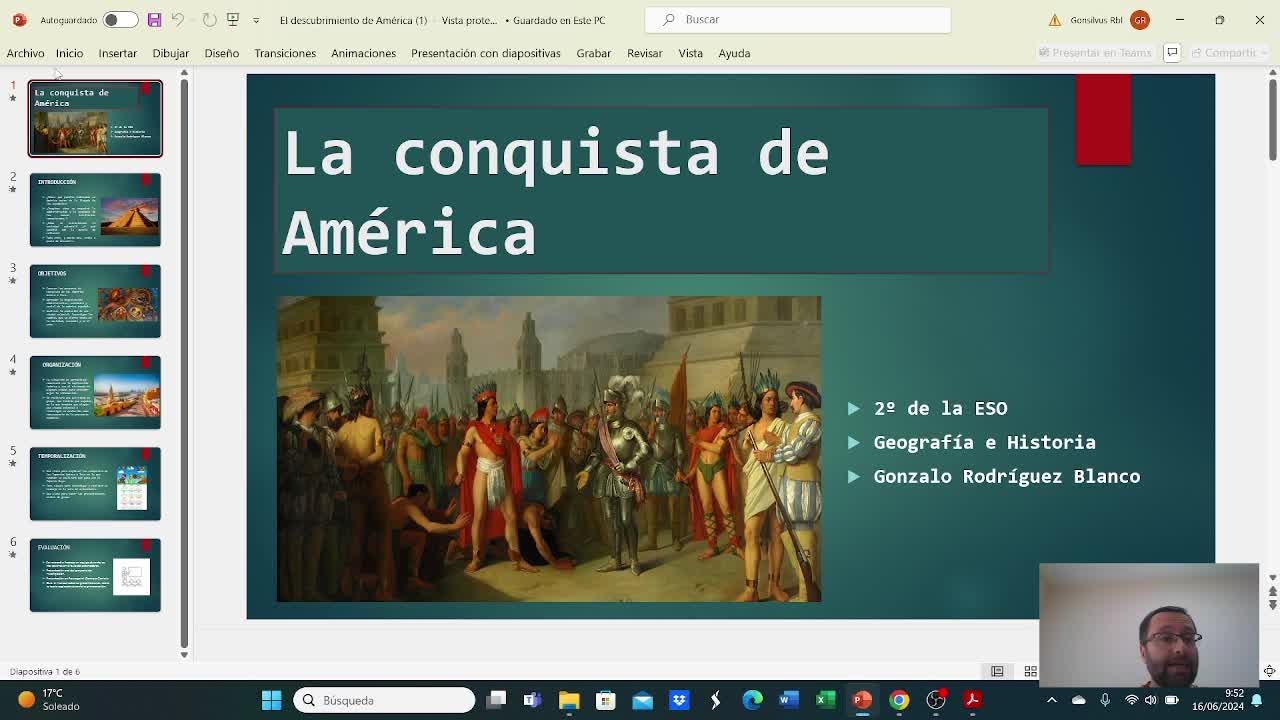This screenshot has width=1280, height=720.
Task: Open Presentación con diapositivas tab
Action: pyautogui.click(x=486, y=53)
